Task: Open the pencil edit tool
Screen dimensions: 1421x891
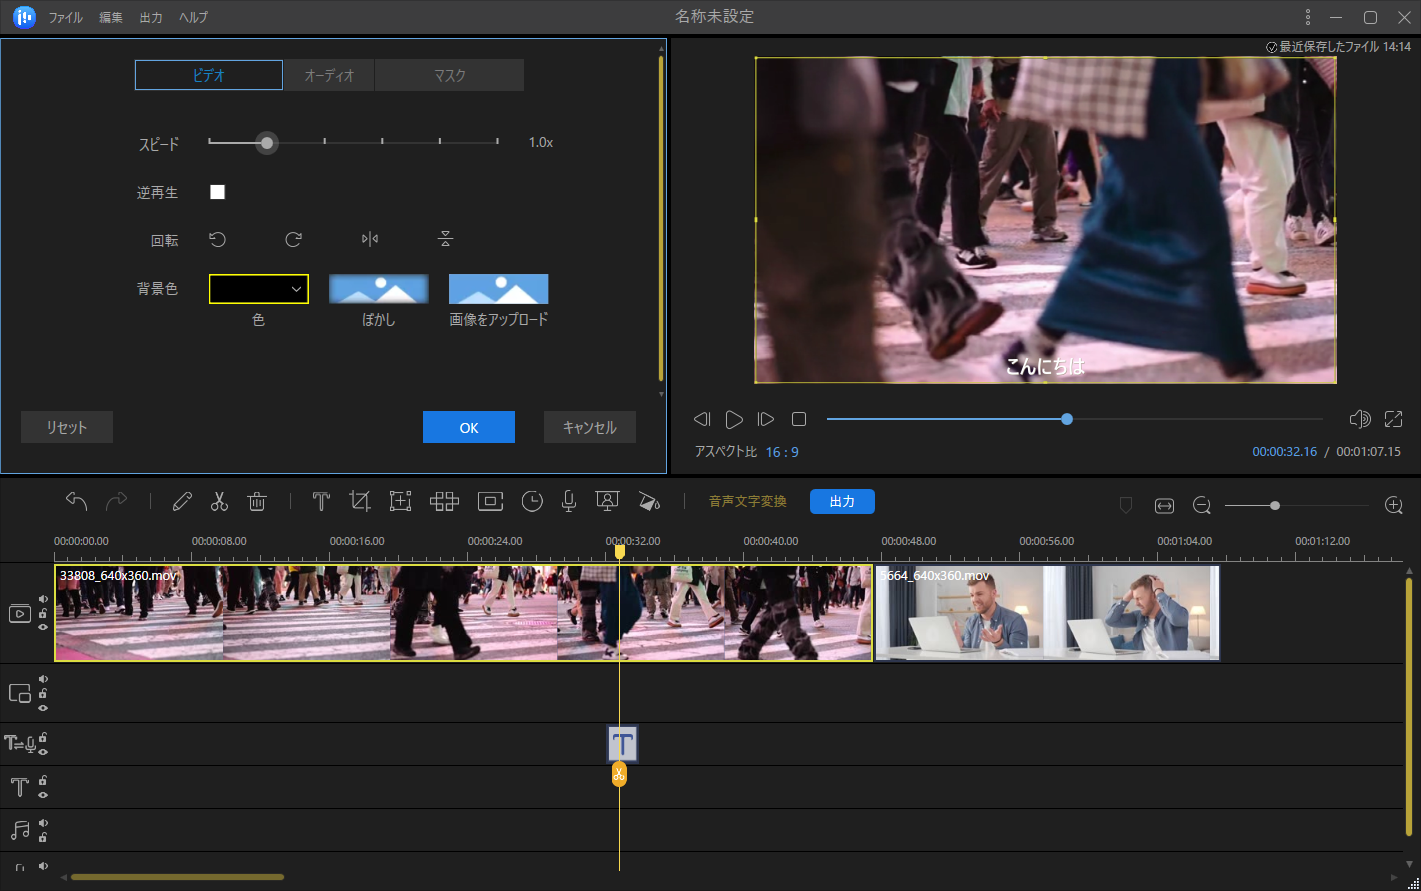Action: click(182, 501)
